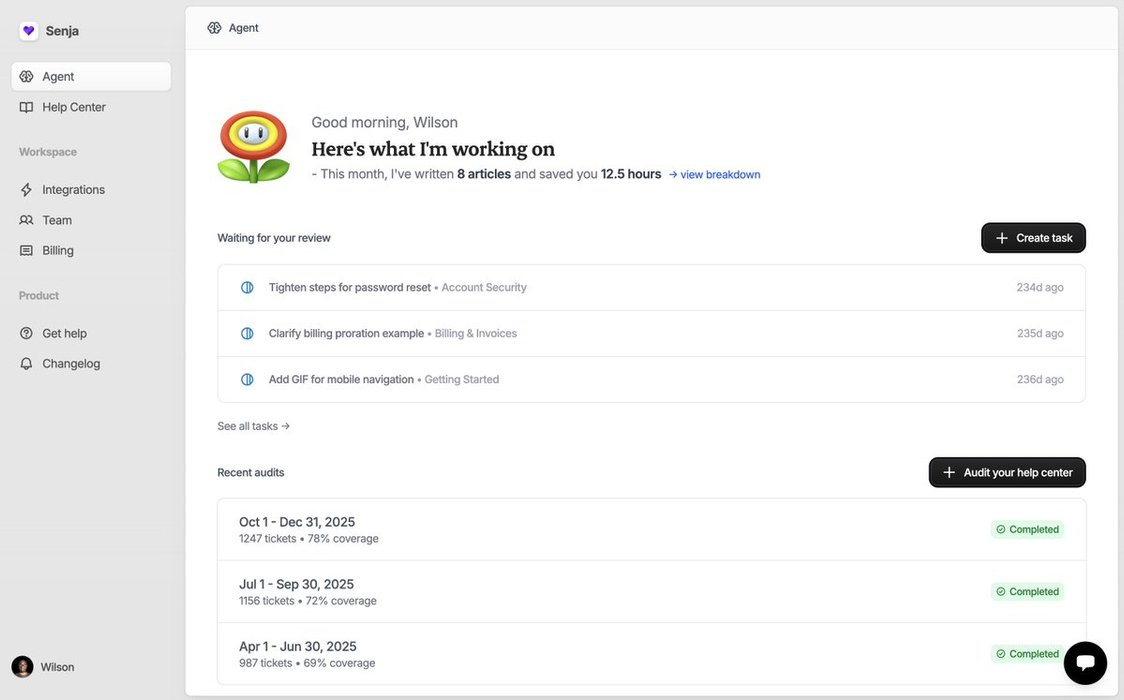Open Help Center from sidebar
The height and width of the screenshot is (700, 1124).
(74, 107)
